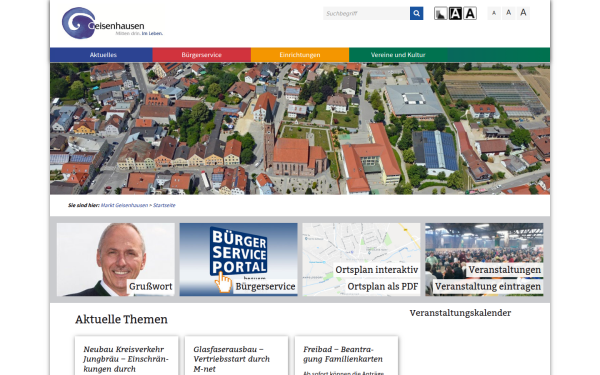
Task: Click the Veranstaltungskalender heading
Action: [460, 313]
